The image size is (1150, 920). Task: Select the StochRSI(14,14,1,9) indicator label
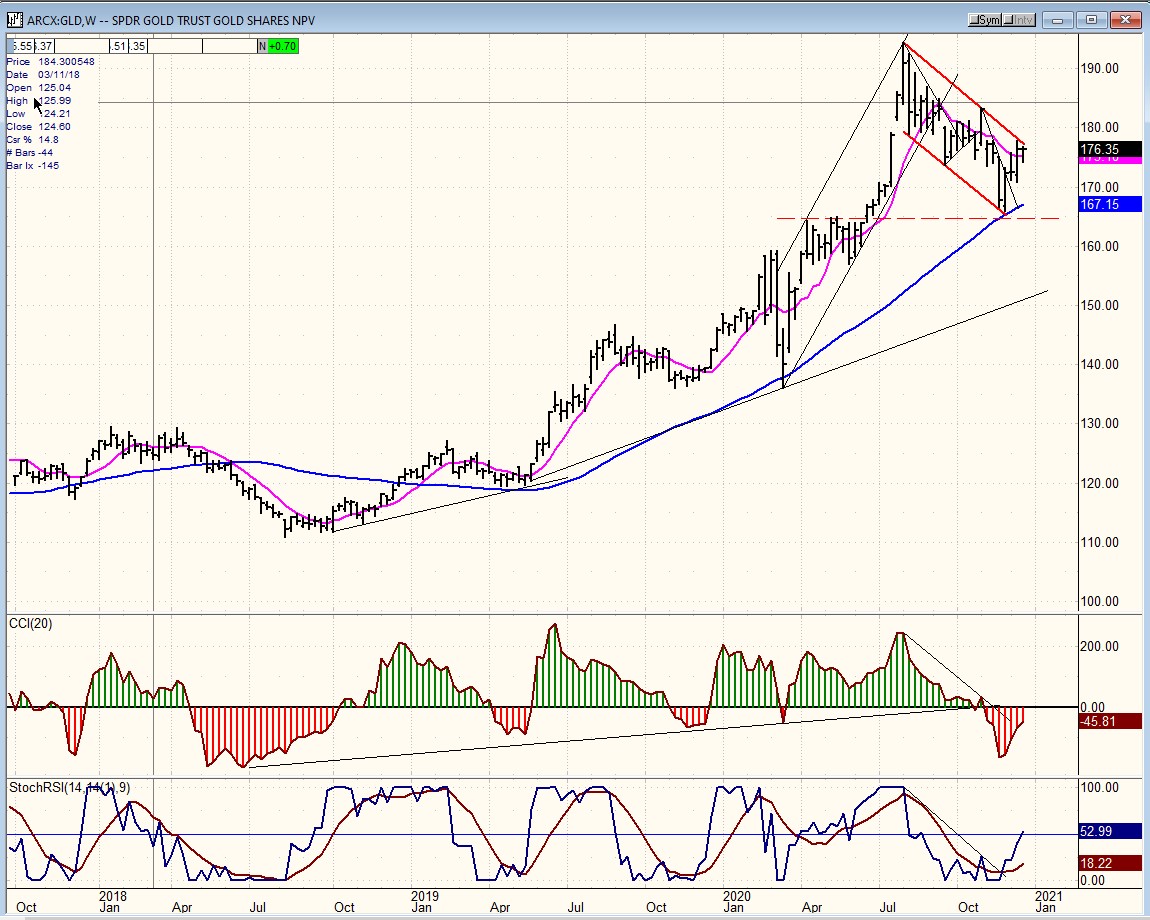(69, 788)
